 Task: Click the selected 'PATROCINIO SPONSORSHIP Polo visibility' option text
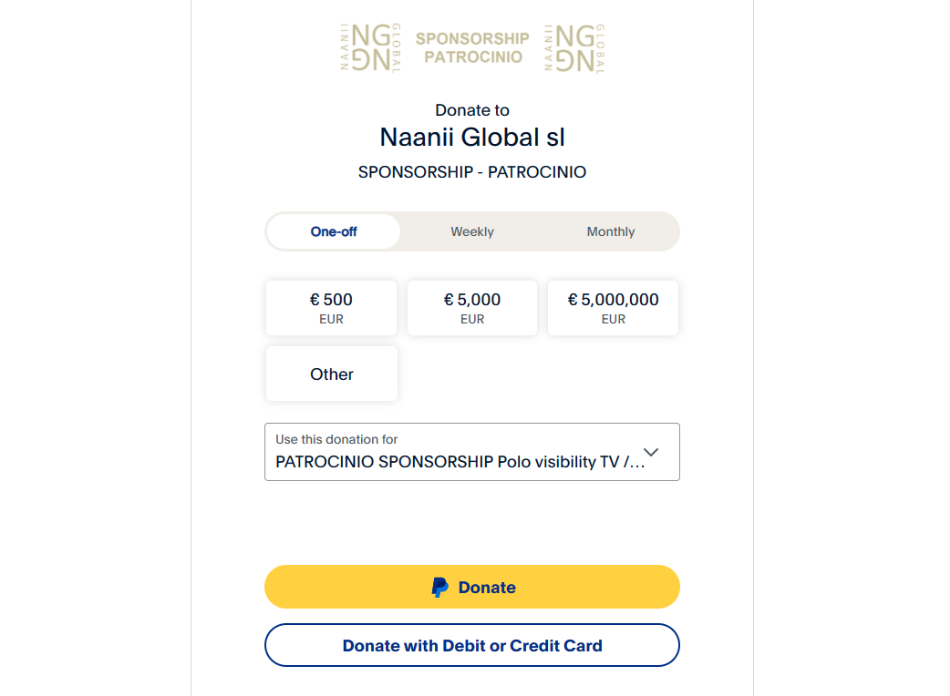(x=460, y=463)
